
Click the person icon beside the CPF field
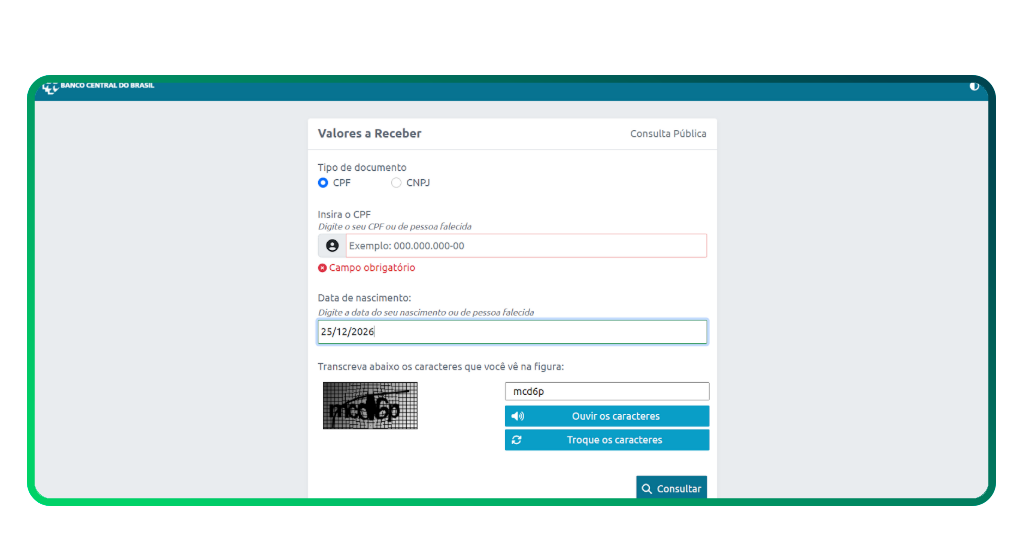pos(332,246)
